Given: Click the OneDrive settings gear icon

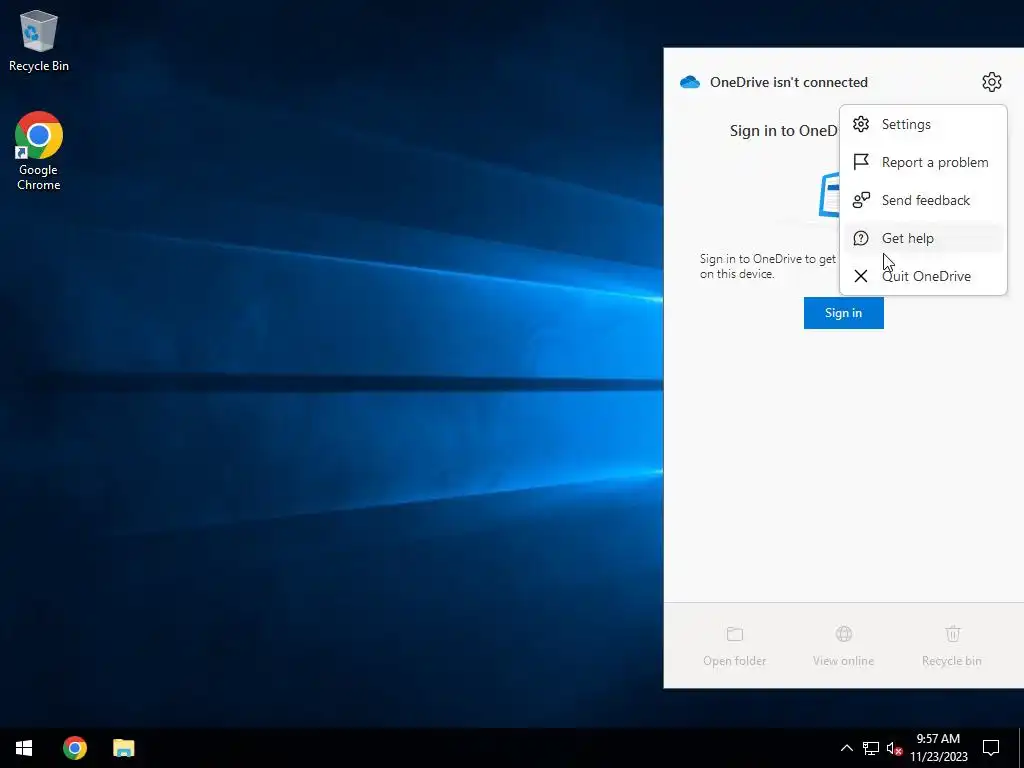Looking at the screenshot, I should coord(991,82).
